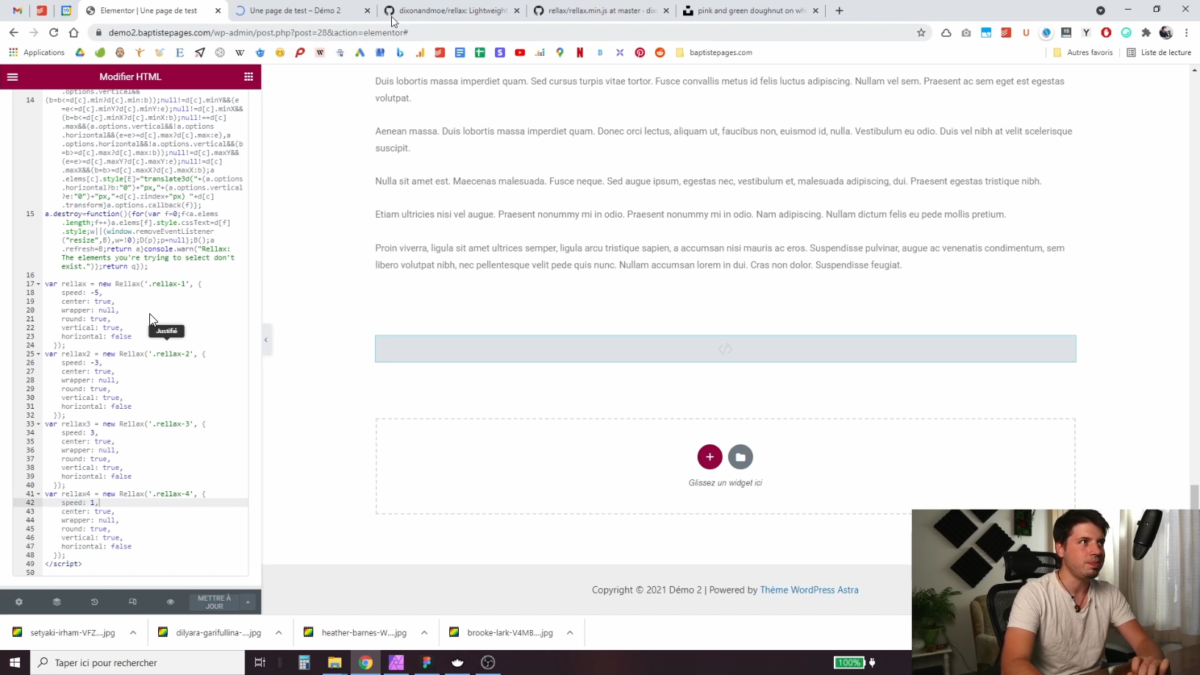Collapse the Elementor side panel handle
This screenshot has height=675, width=1200.
click(x=266, y=340)
